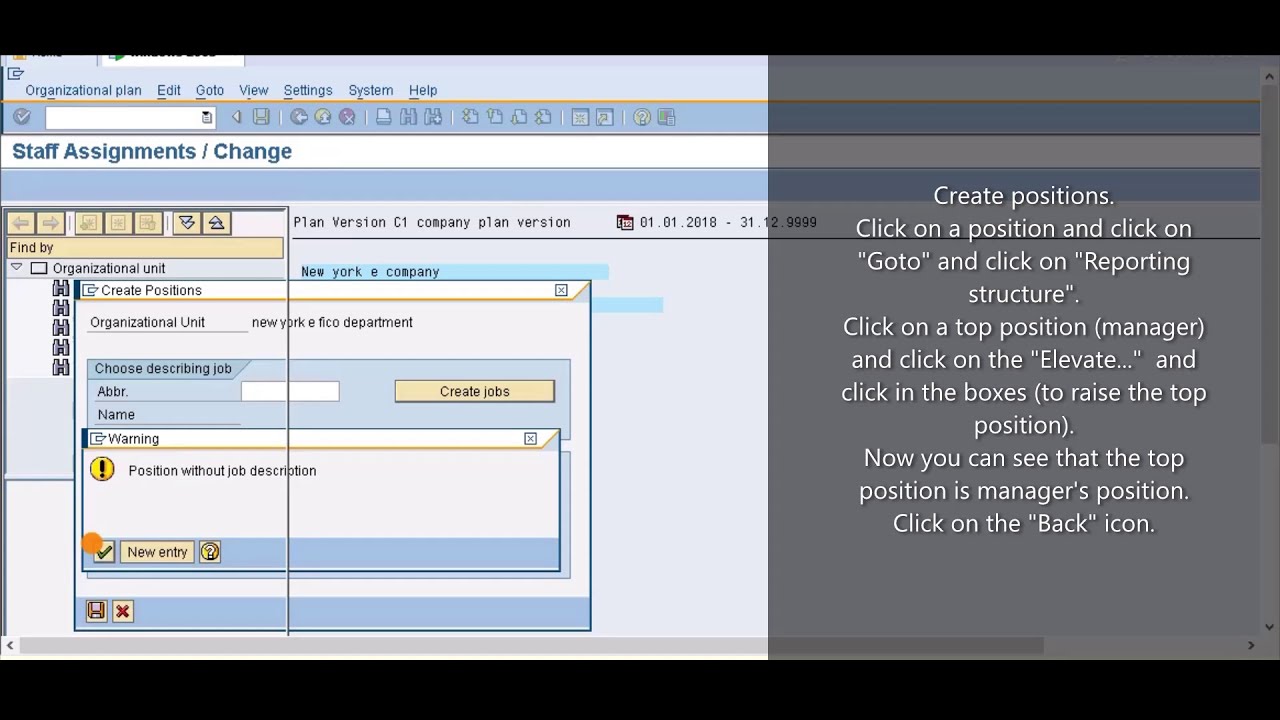Image resolution: width=1280 pixels, height=720 pixels.
Task: Collapse the Organizational unit tree node
Action: [x=16, y=268]
